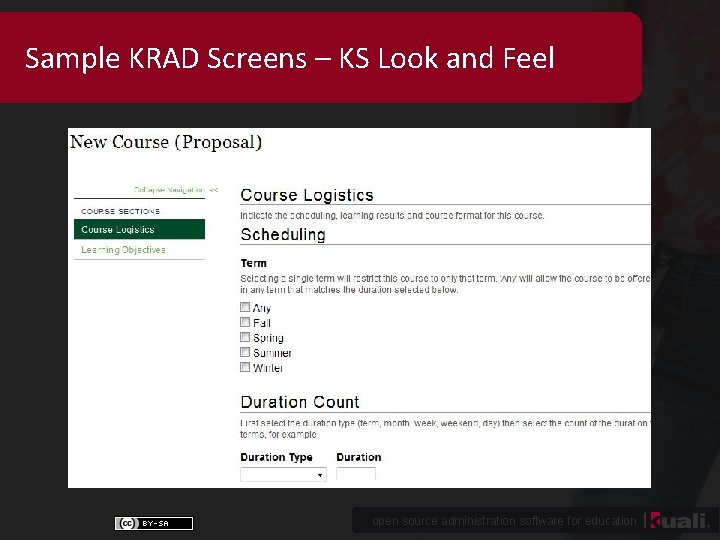The width and height of the screenshot is (720, 540).
Task: Check the Any term checkbox
Action: [x=245, y=307]
